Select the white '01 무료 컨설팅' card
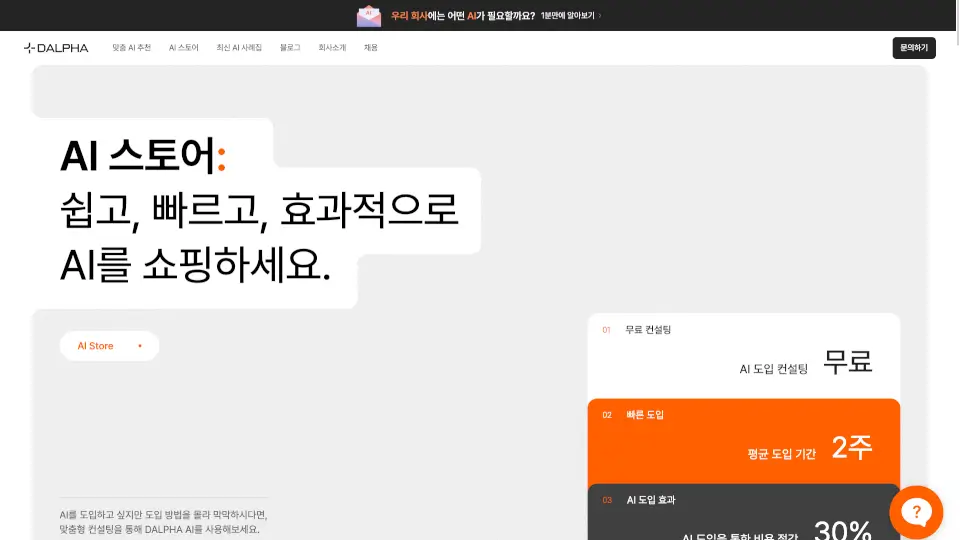 [743, 356]
